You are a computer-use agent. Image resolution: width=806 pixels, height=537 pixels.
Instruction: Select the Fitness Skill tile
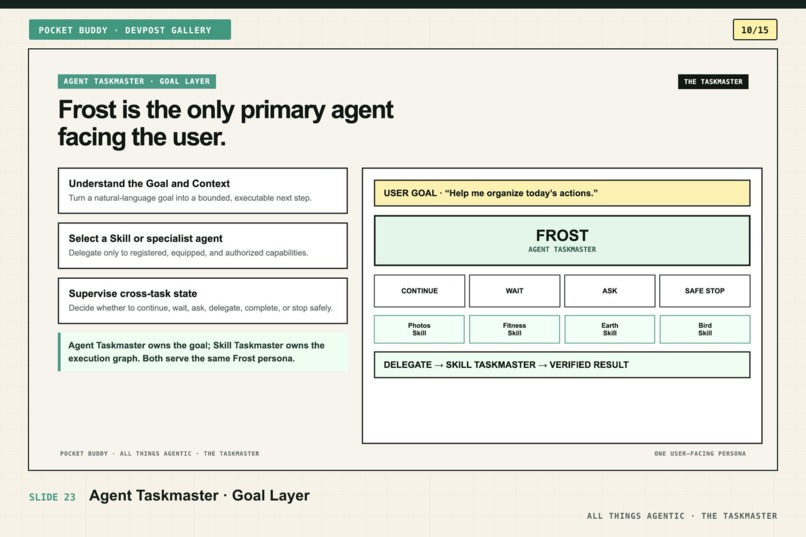[515, 329]
